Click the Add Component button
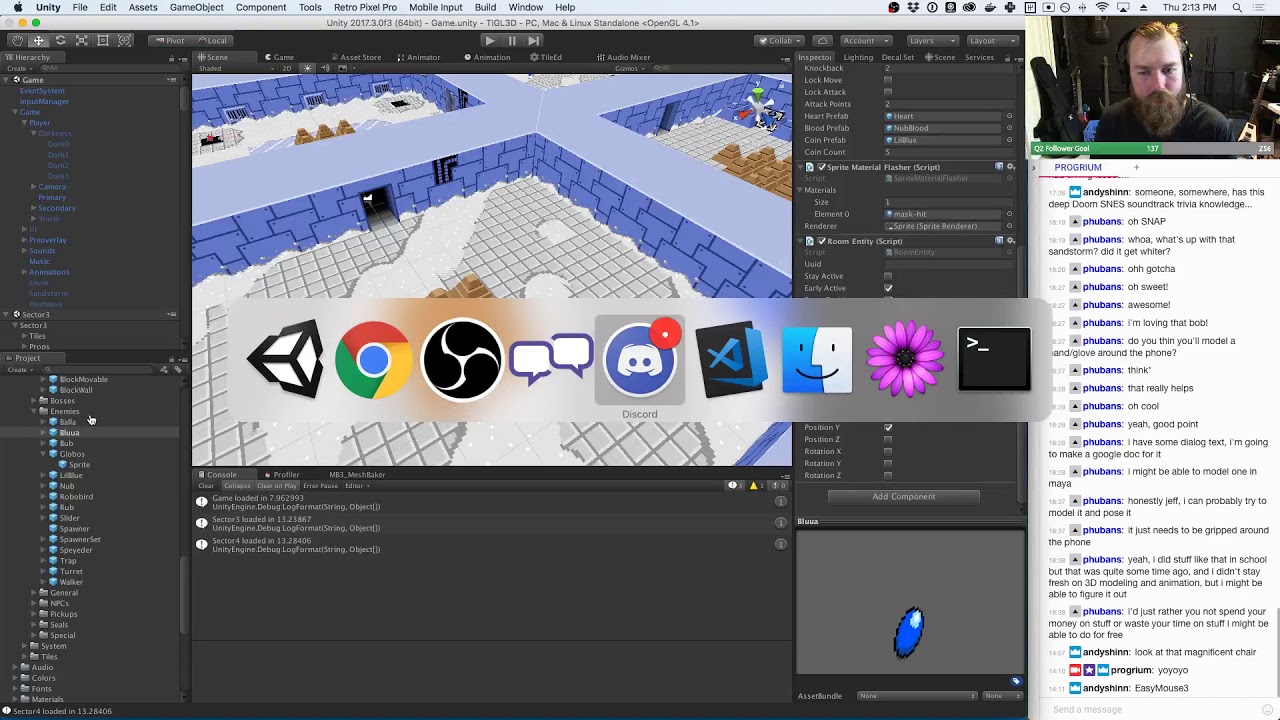Viewport: 1280px width, 720px height. click(904, 497)
